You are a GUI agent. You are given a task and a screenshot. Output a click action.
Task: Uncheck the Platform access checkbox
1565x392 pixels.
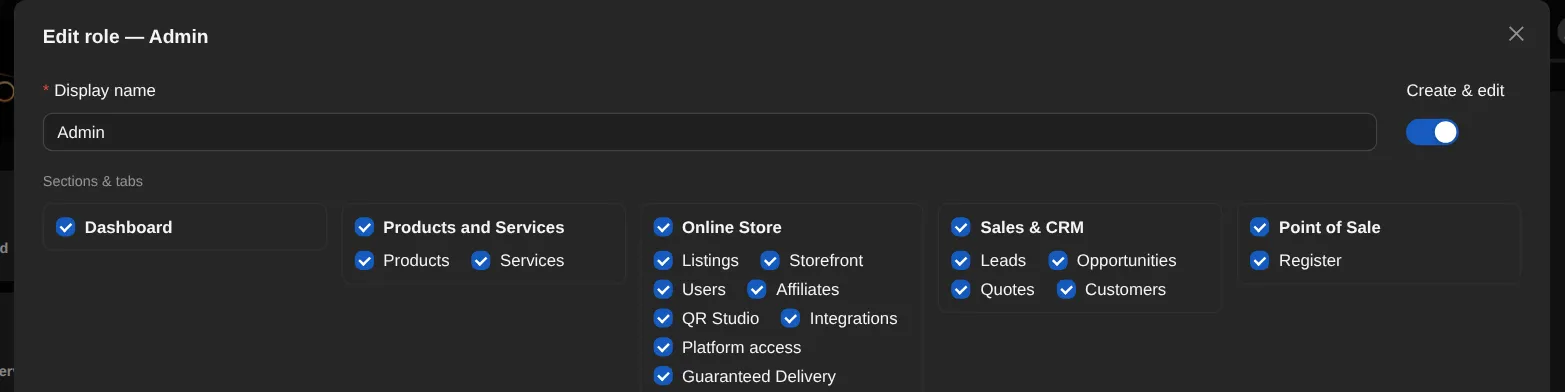pos(663,347)
